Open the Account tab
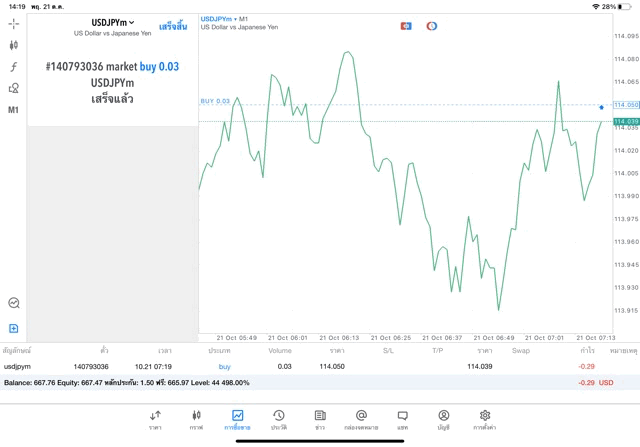Image resolution: width=640 pixels, height=447 pixels. 443,419
